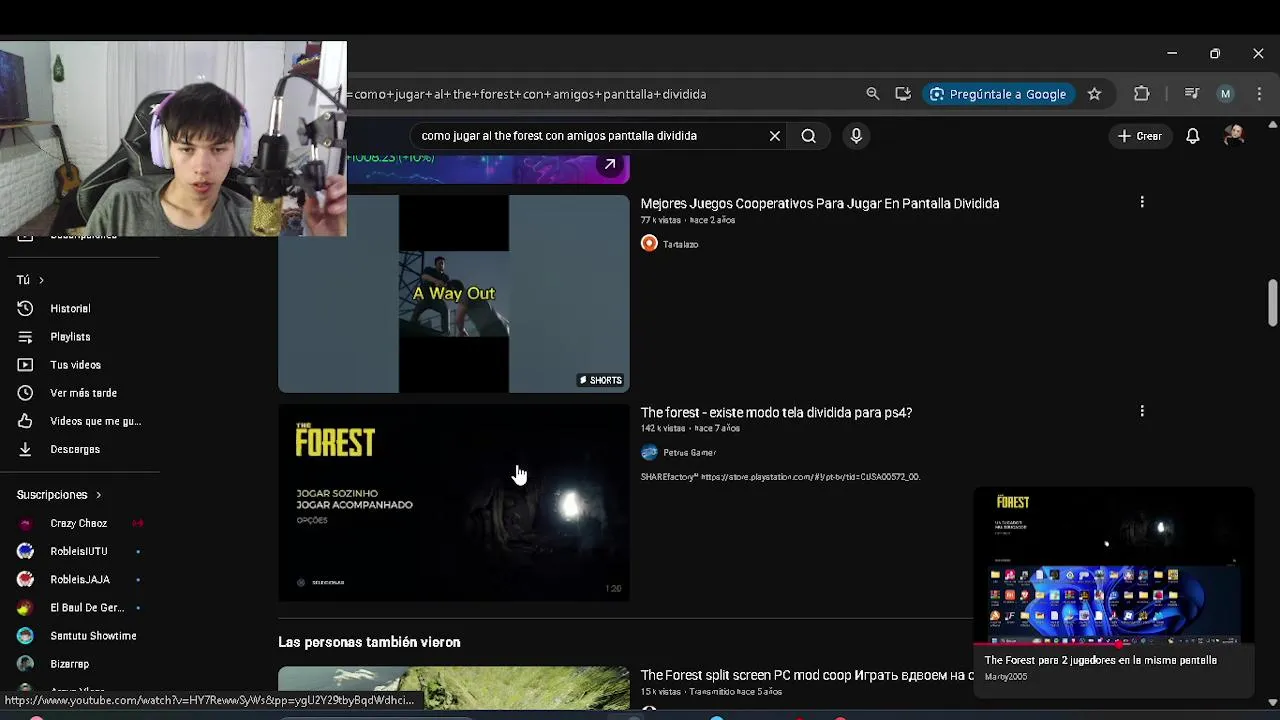Click the miniplayer video preview

tap(1113, 564)
